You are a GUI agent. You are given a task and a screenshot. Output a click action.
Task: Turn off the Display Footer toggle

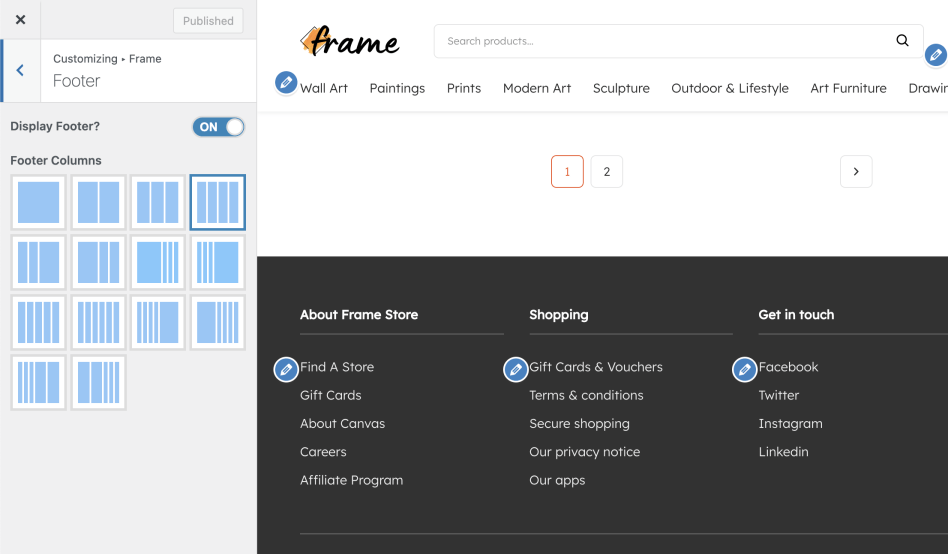218,127
